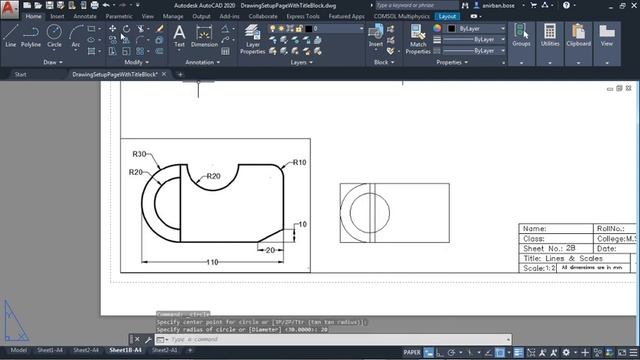The height and width of the screenshot is (360, 640).
Task: Open the Annotate ribbon tab
Action: point(85,16)
